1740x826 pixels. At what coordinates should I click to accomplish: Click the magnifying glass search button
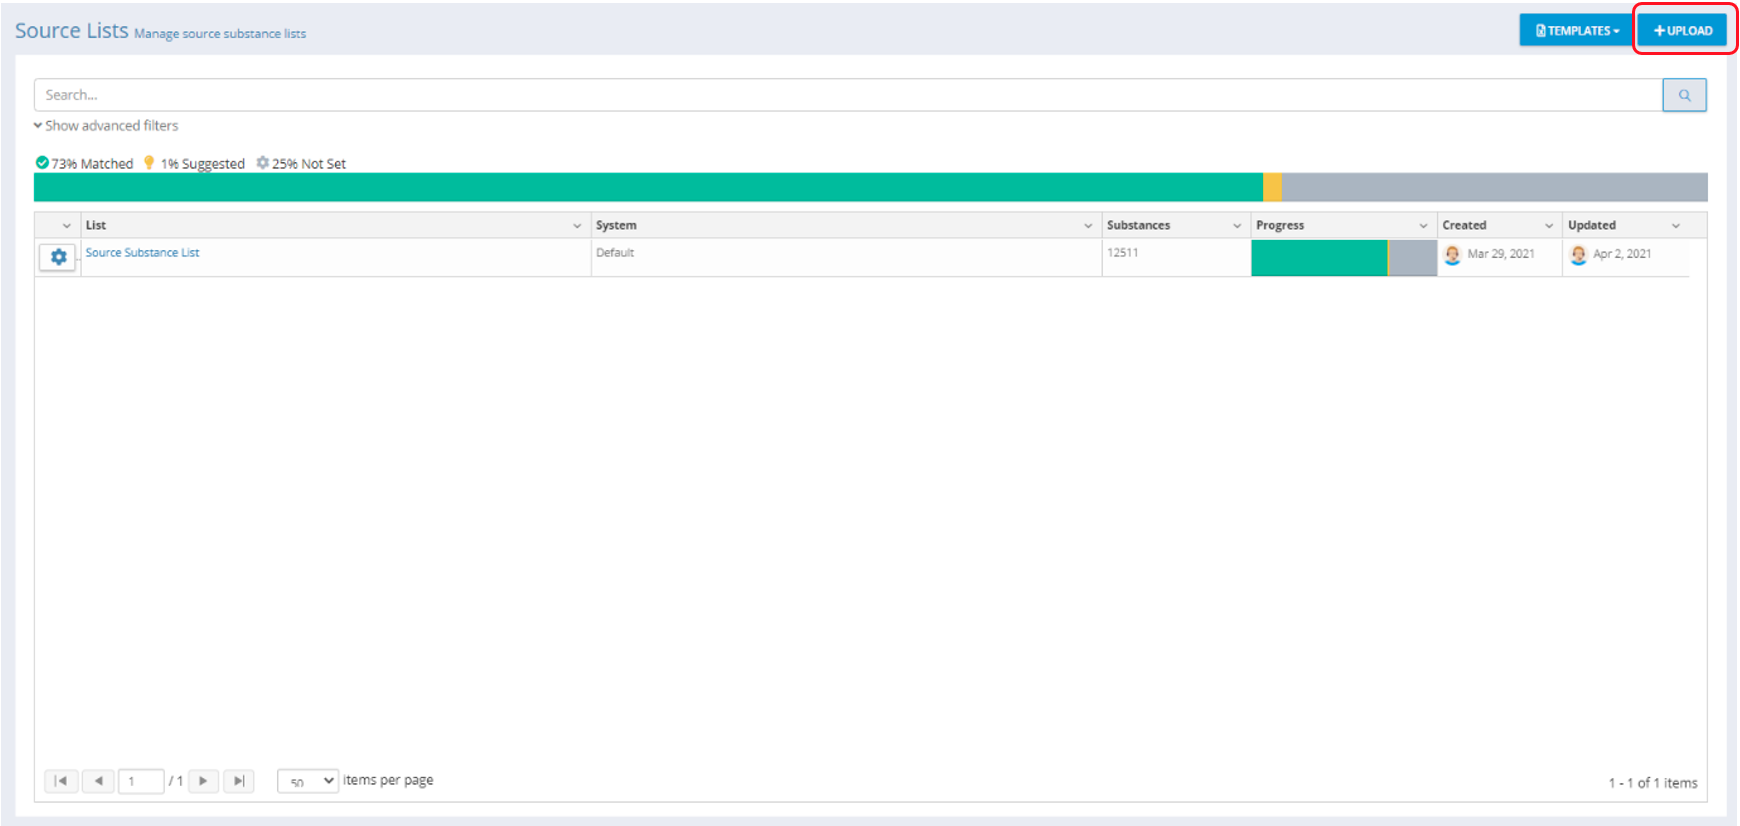click(x=1684, y=95)
